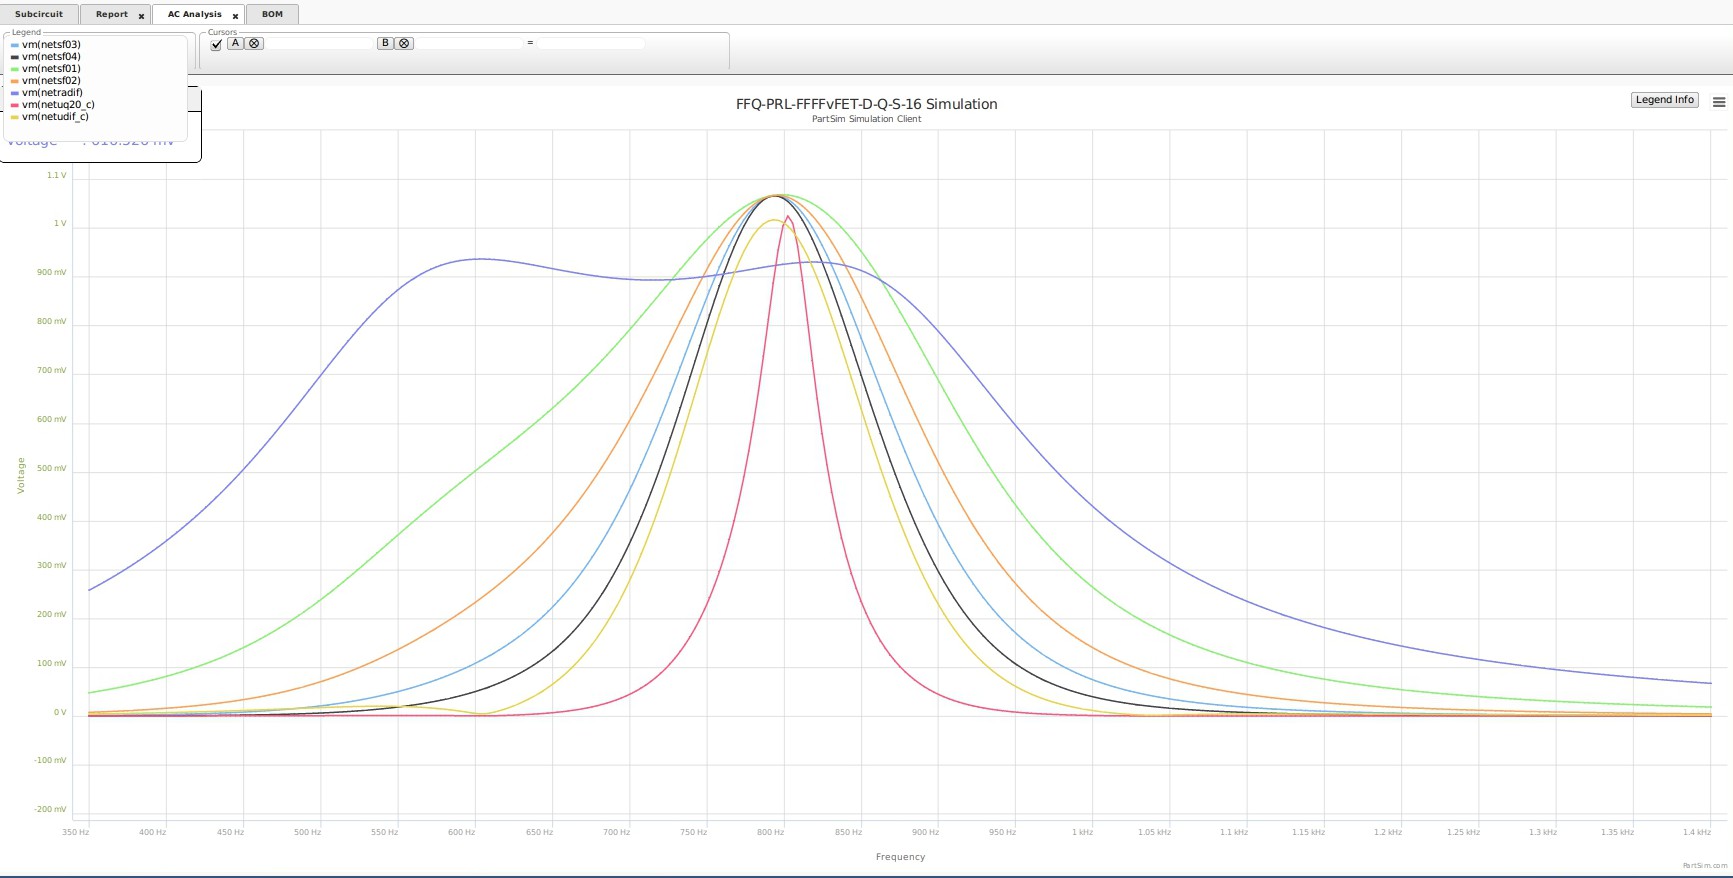The image size is (1733, 878).
Task: Close the AC Analysis tab
Action: click(235, 16)
